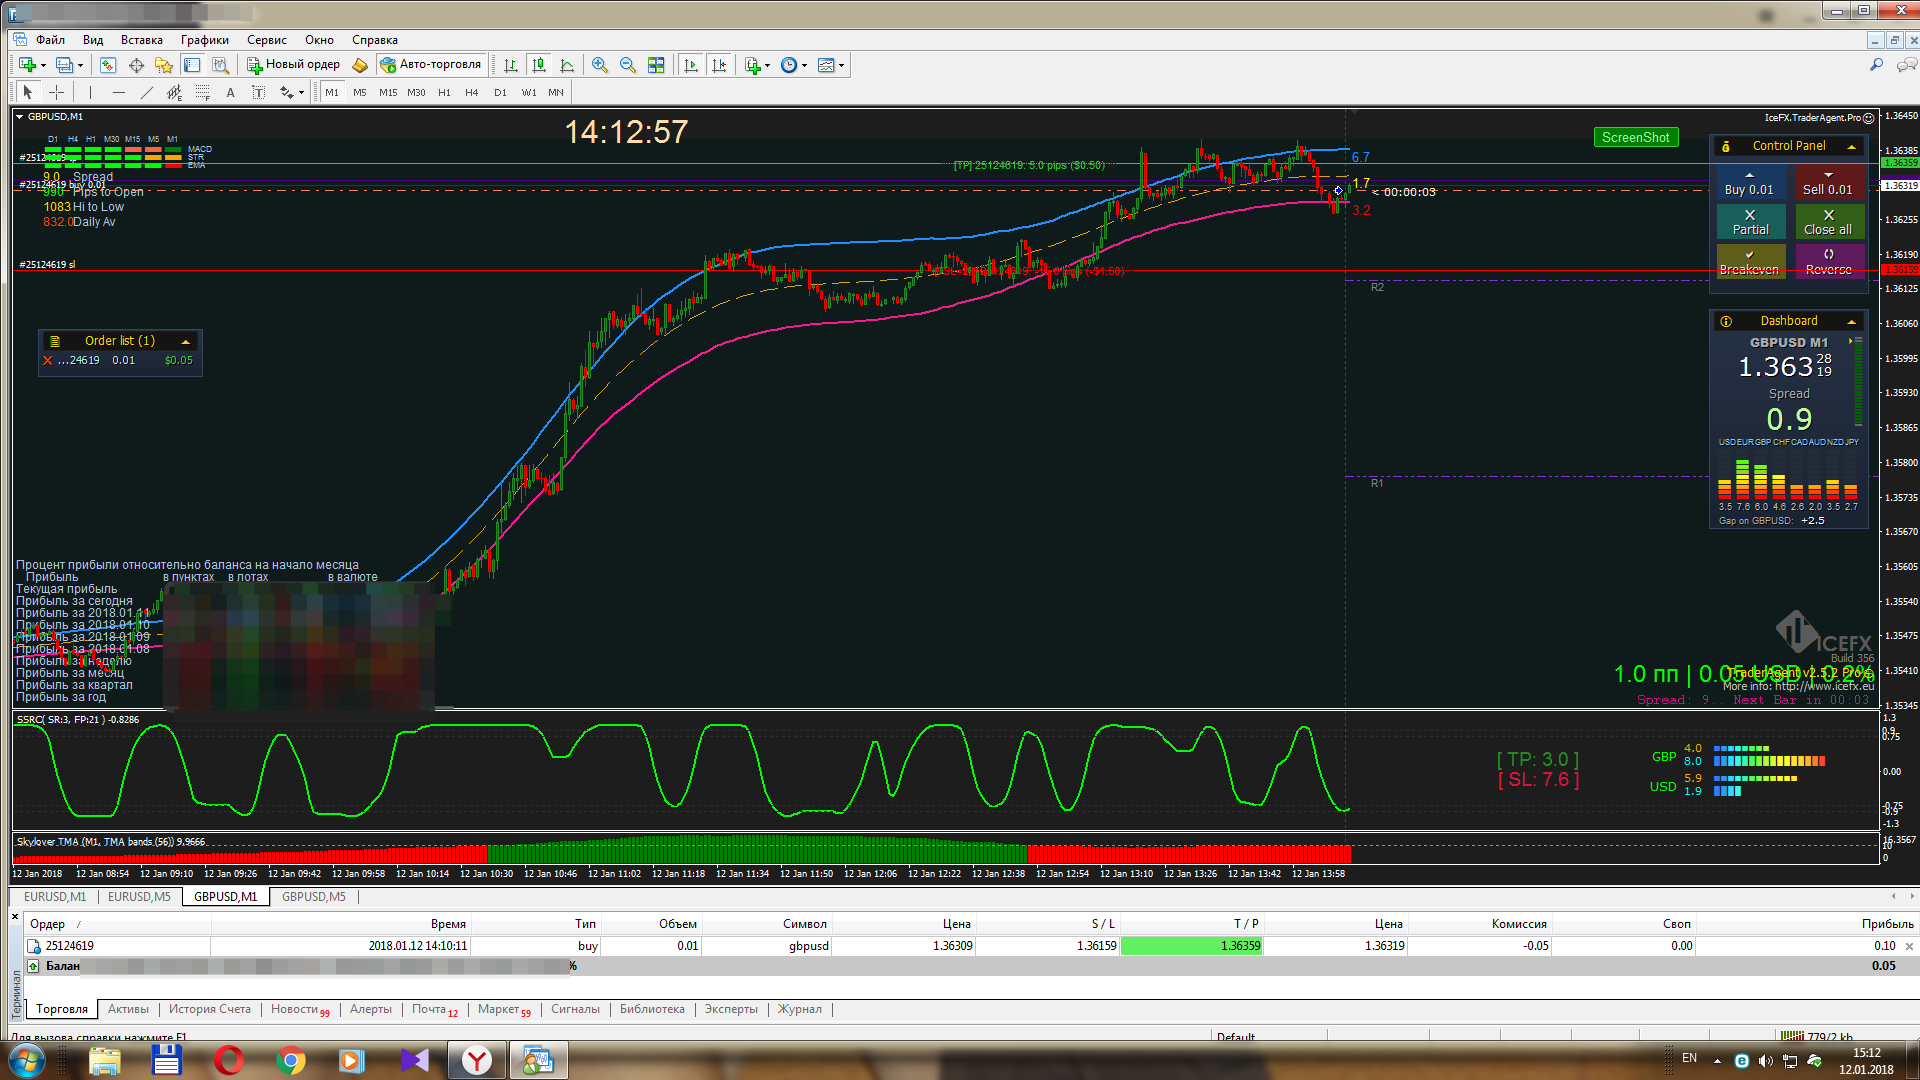
Task: Open the Вставка menu
Action: [142, 40]
